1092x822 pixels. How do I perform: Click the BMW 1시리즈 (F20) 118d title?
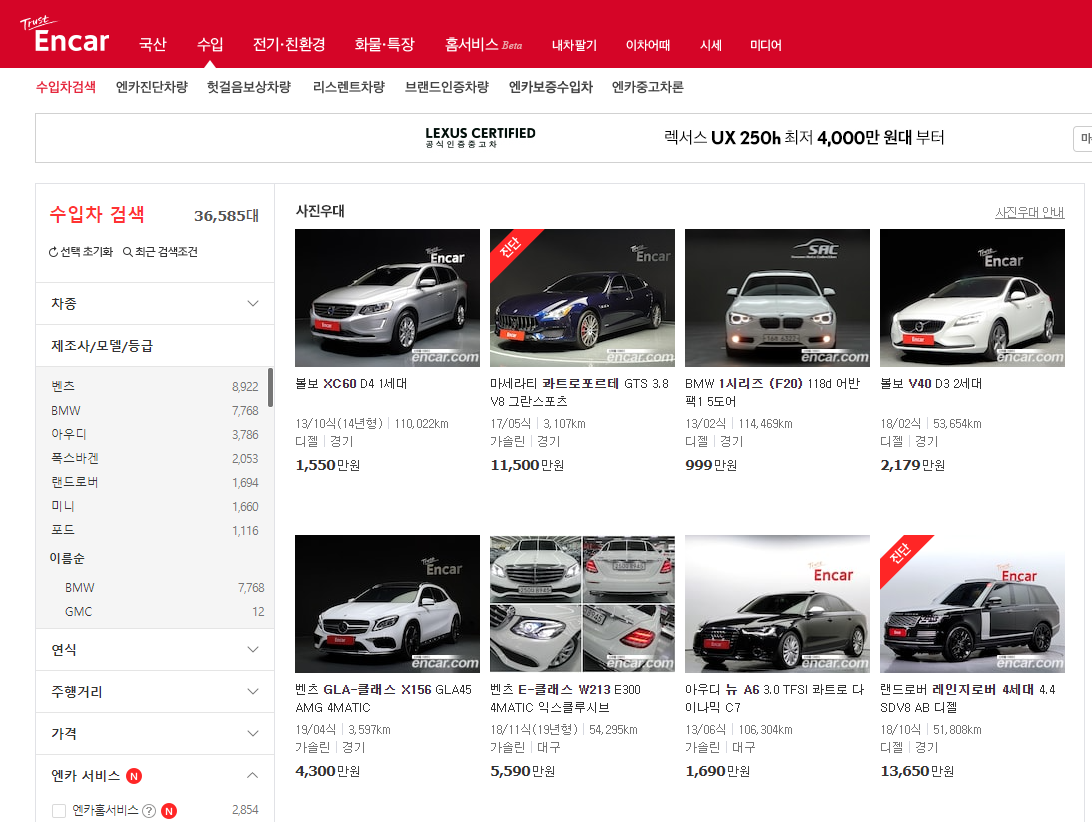(x=772, y=392)
